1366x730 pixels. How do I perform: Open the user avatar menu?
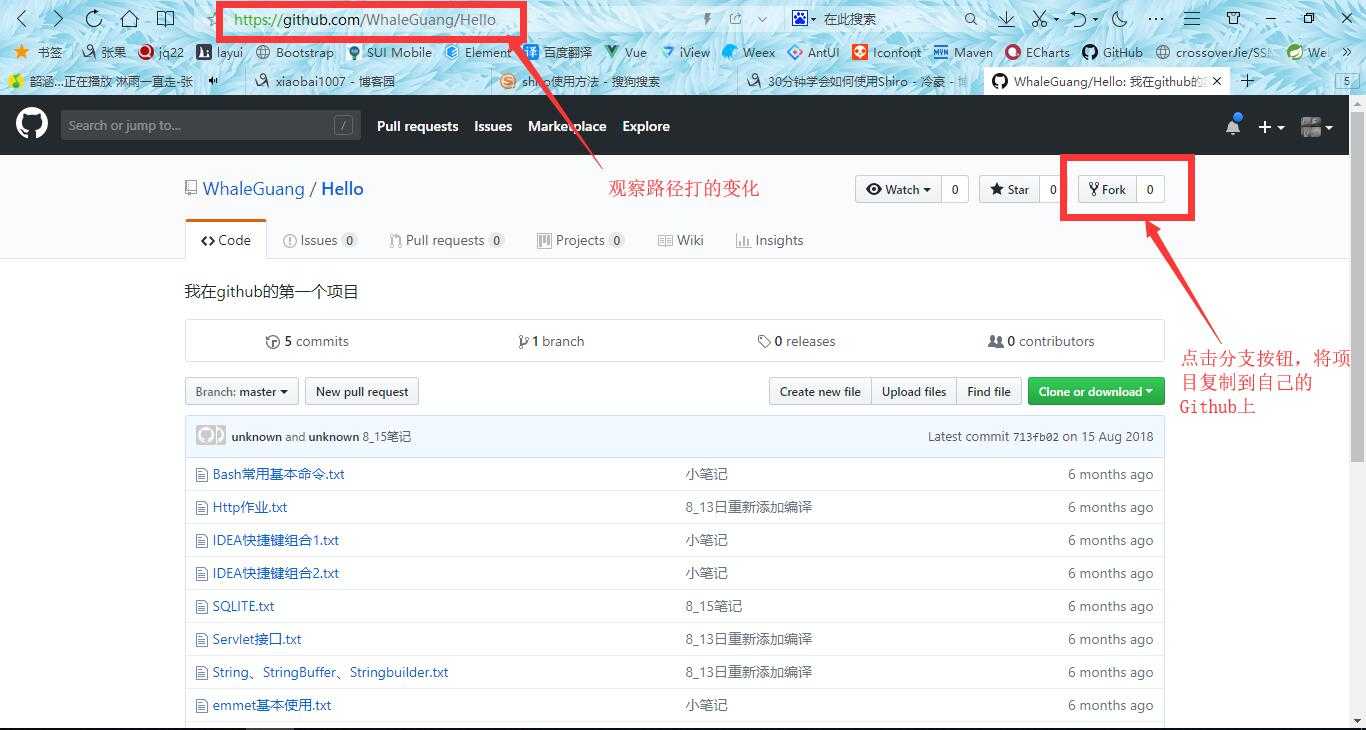tap(1316, 127)
